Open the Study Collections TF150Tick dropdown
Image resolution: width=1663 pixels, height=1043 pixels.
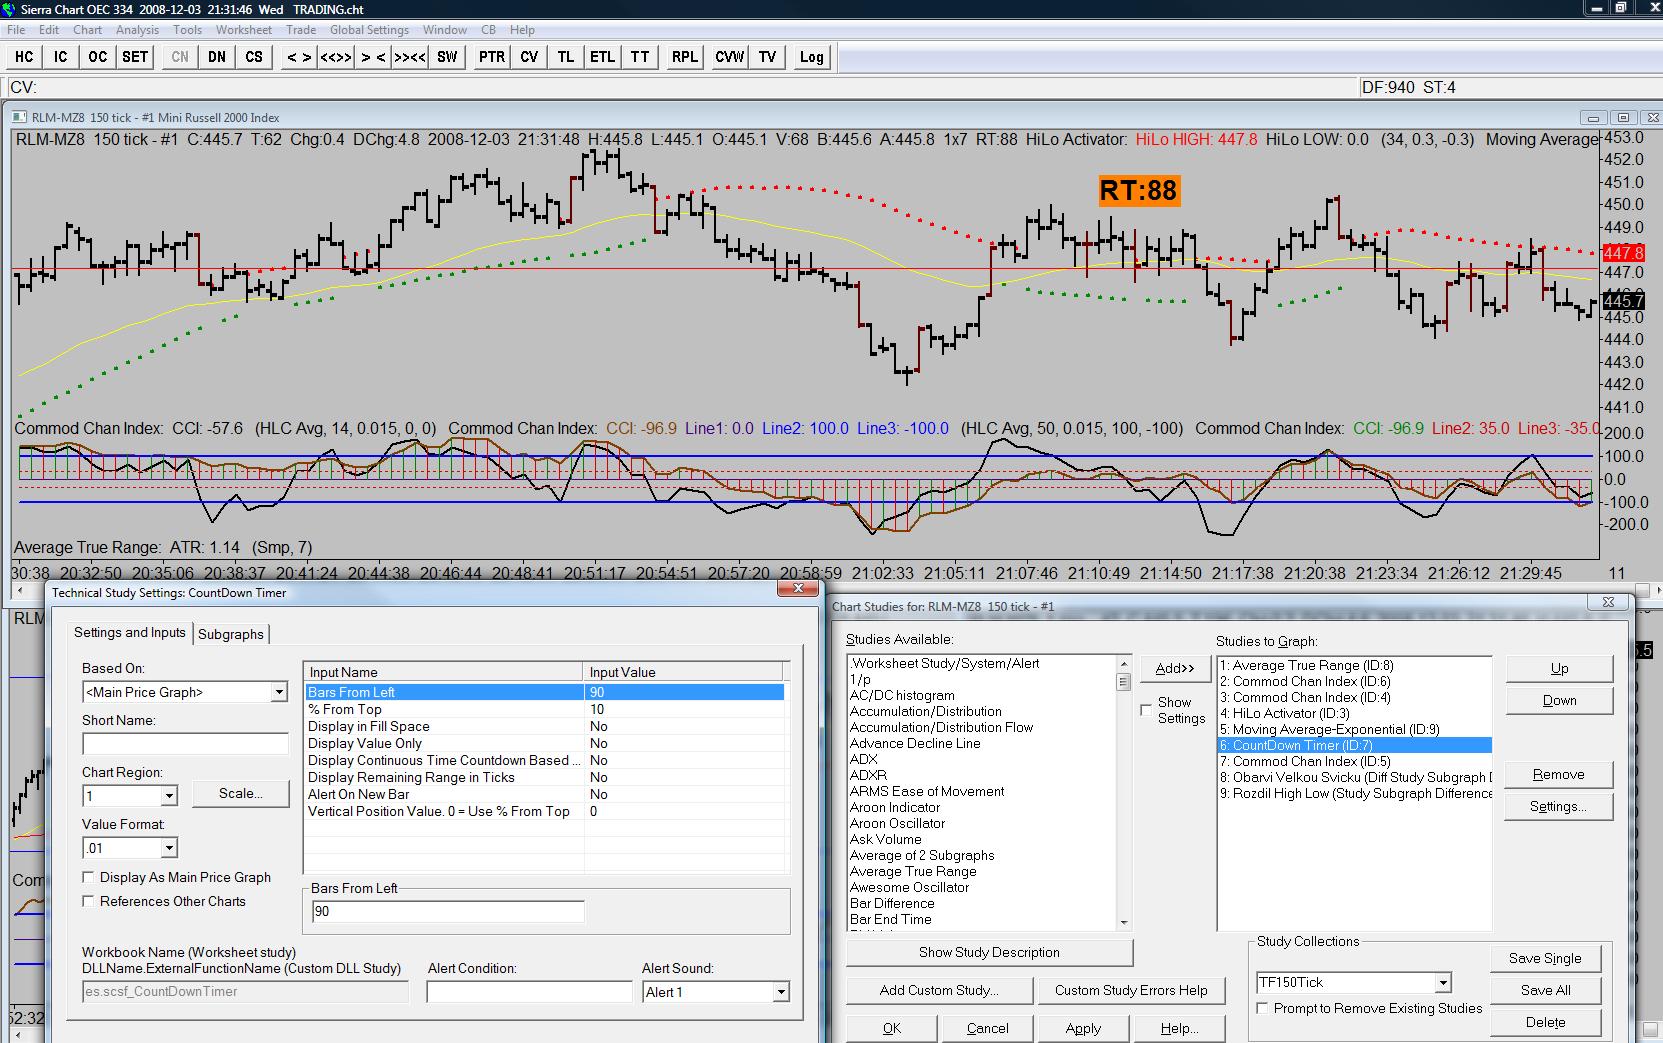click(x=1441, y=983)
